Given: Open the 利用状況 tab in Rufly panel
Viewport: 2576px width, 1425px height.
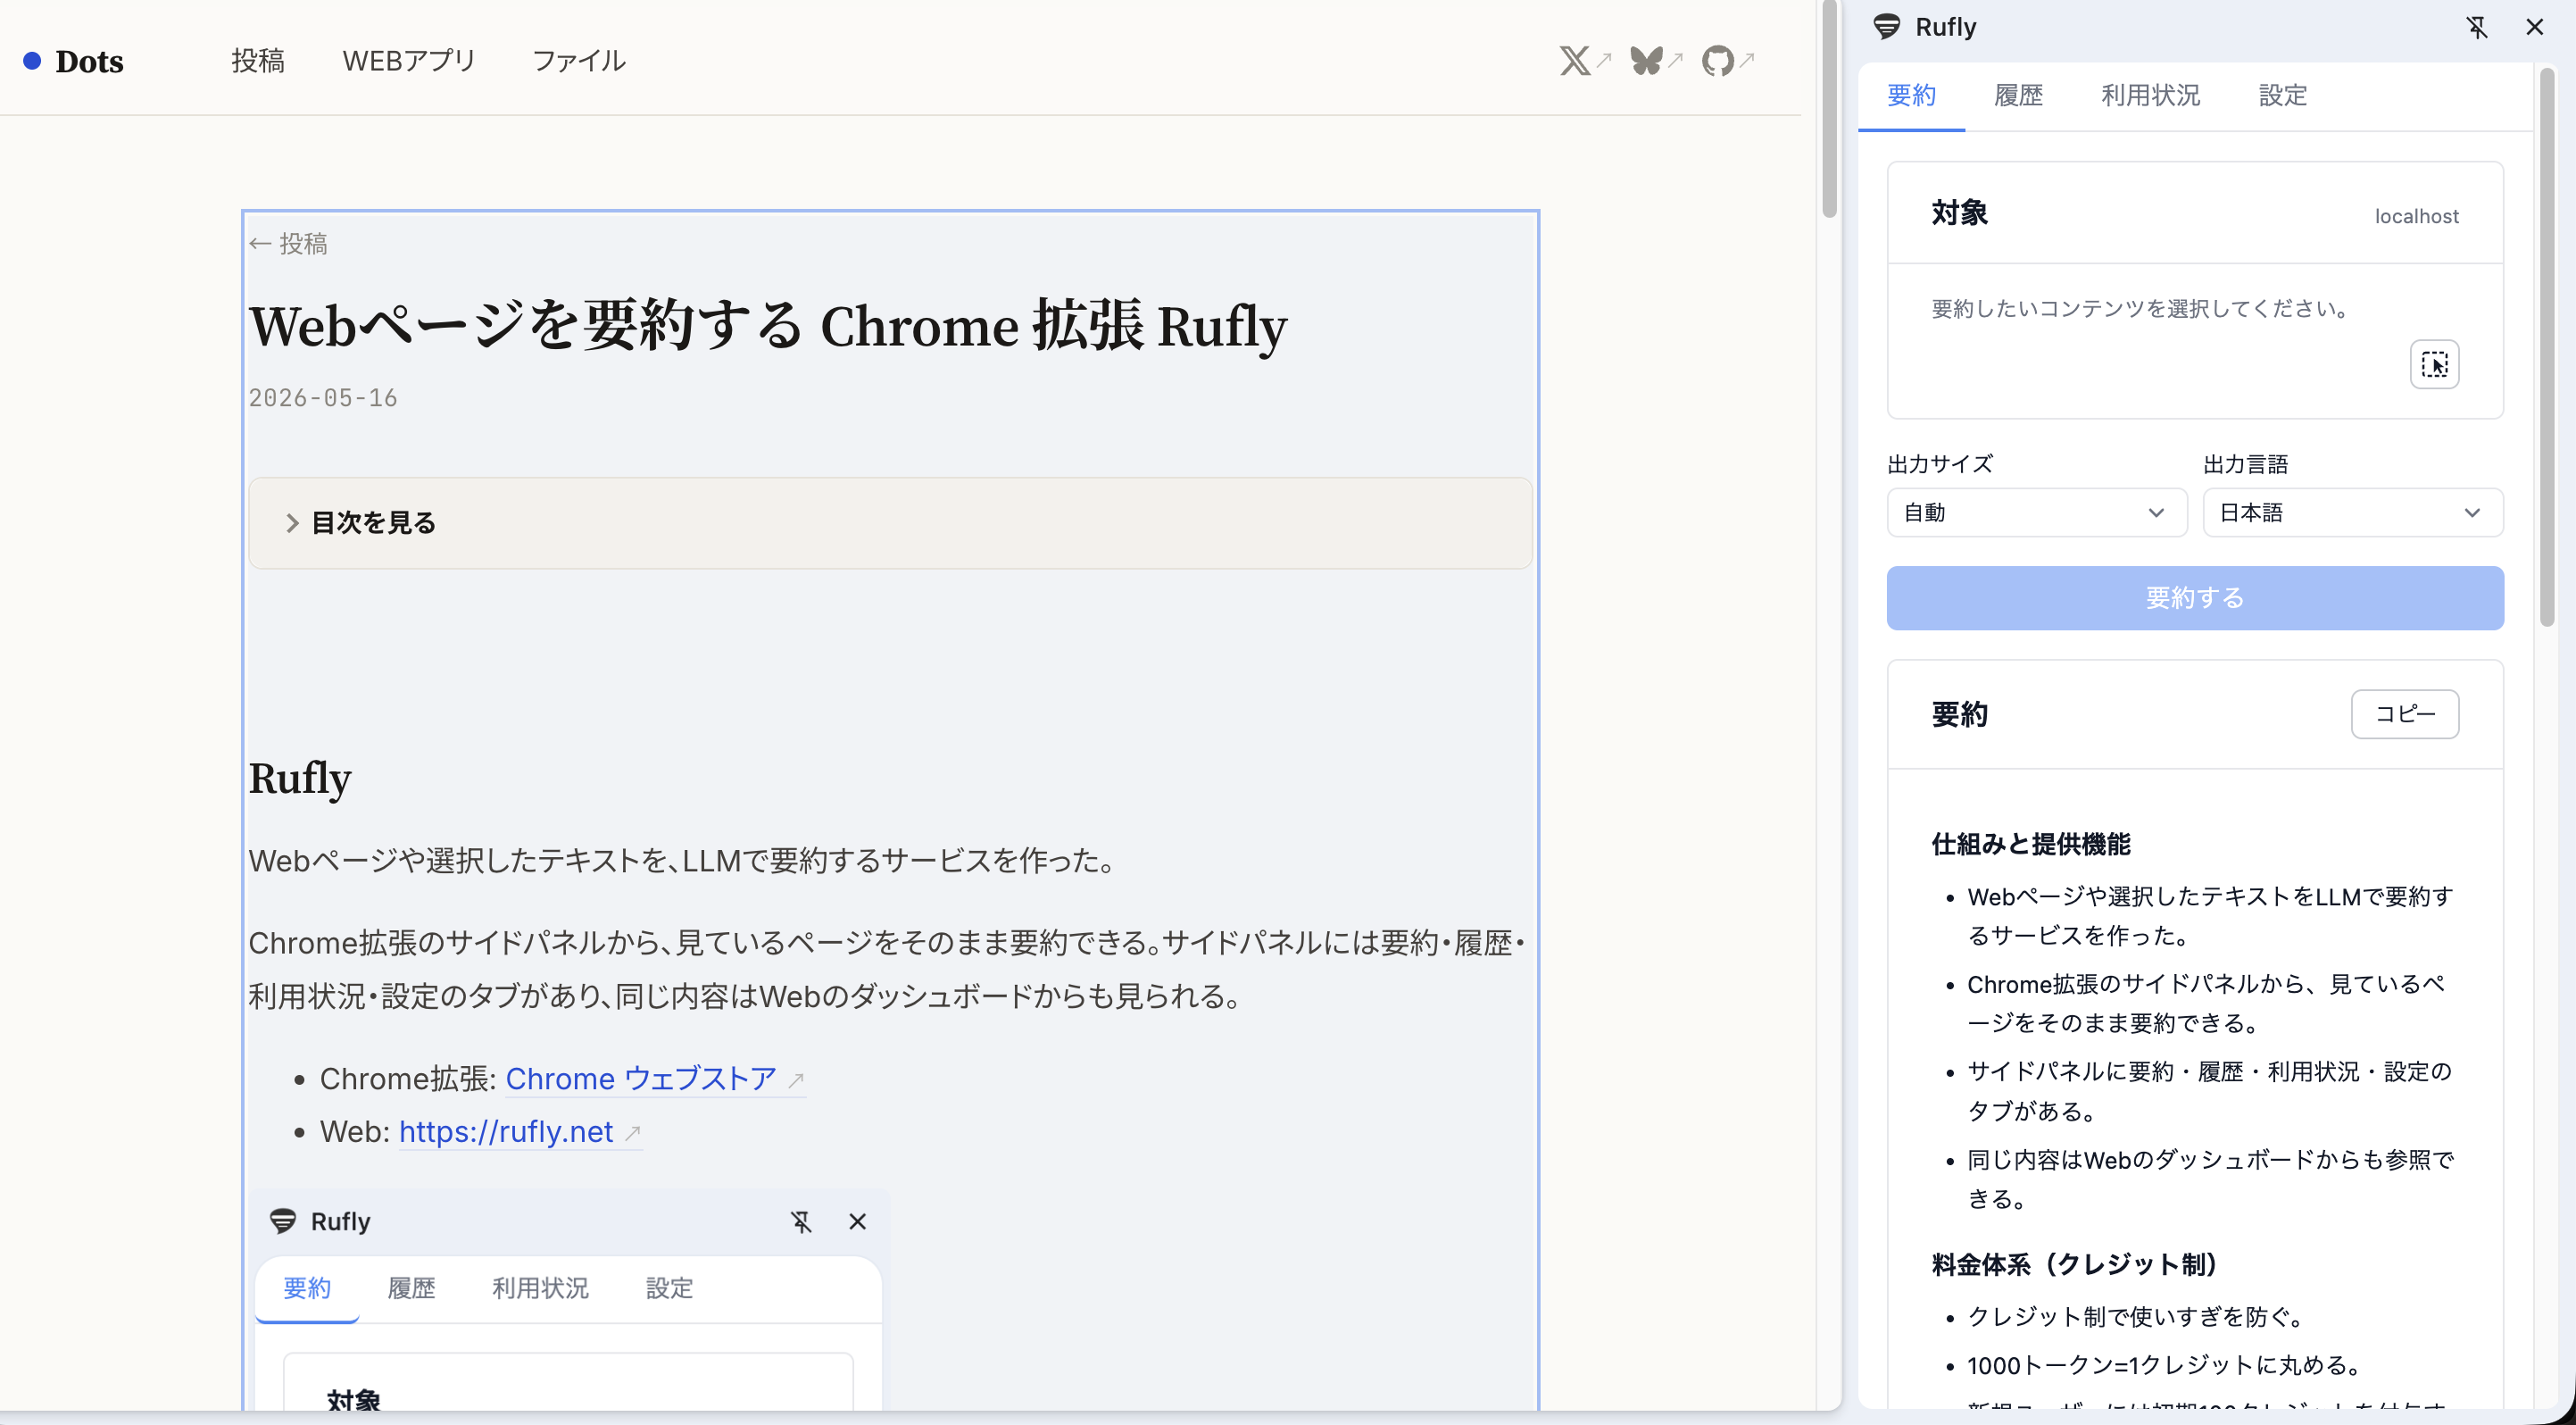Looking at the screenshot, I should [2150, 95].
